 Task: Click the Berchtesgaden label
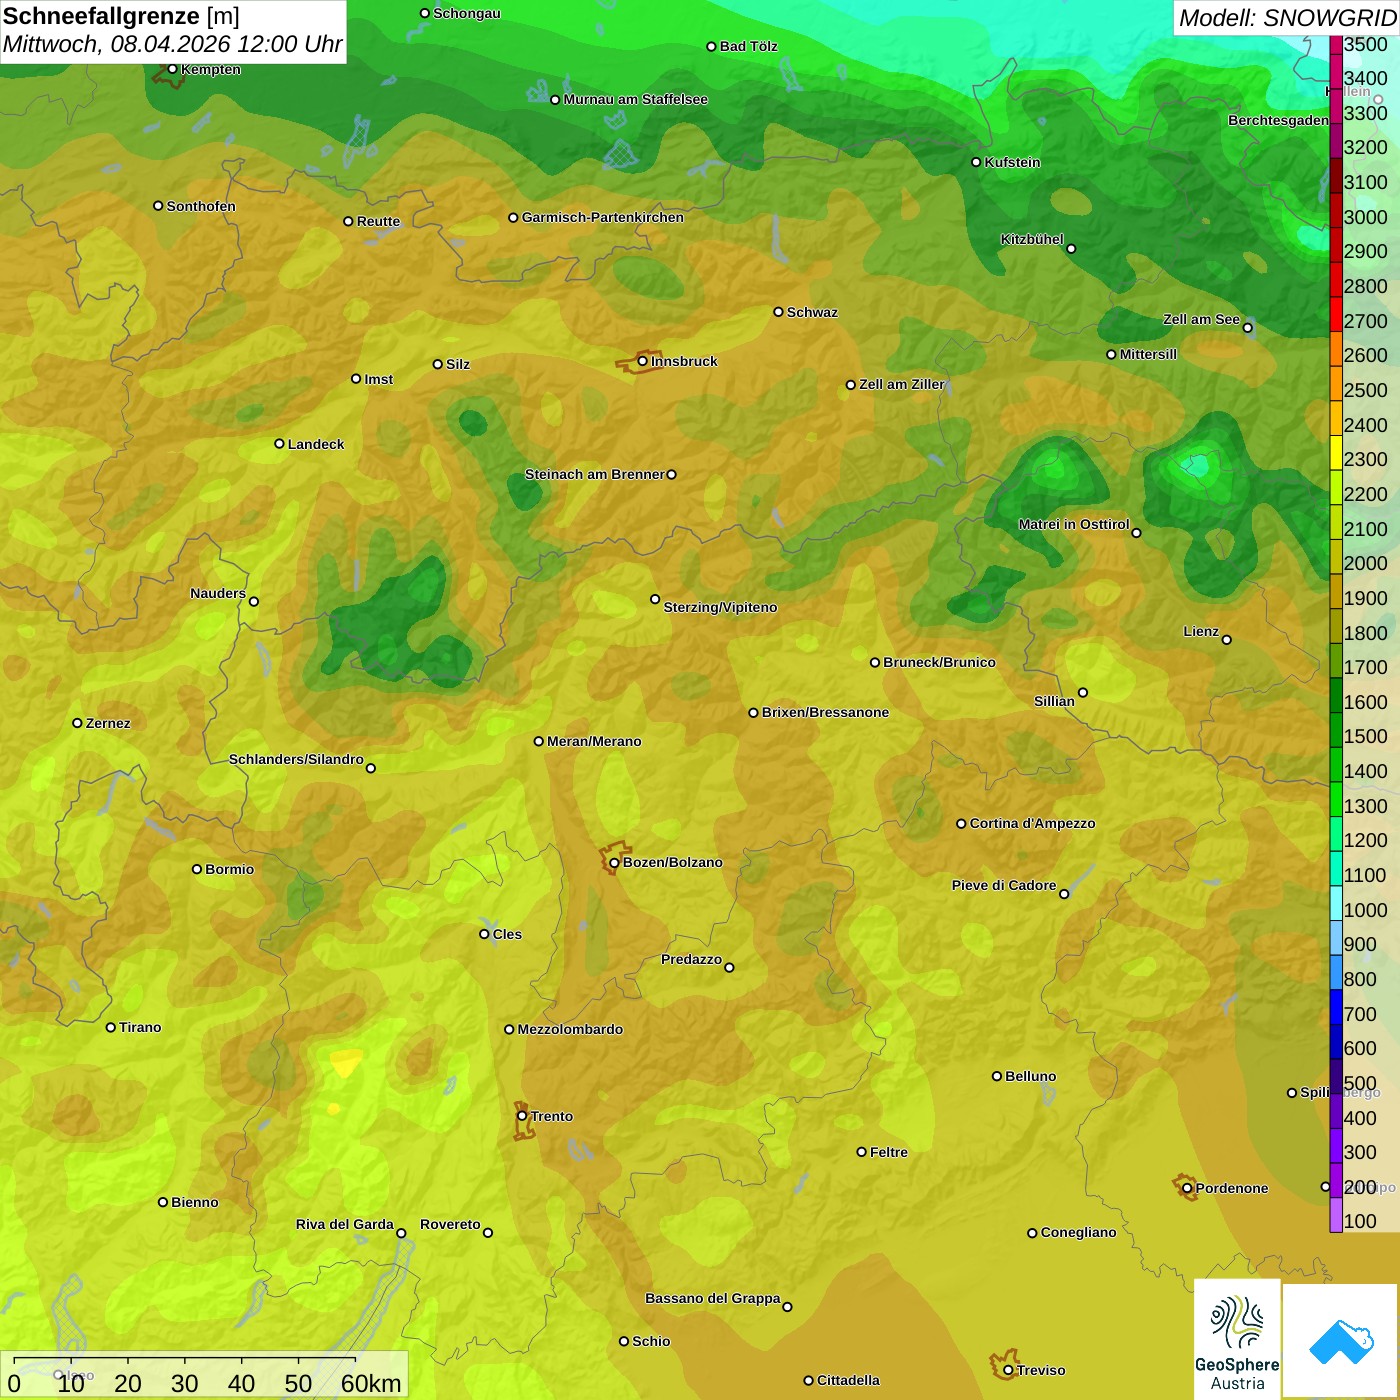(x=1278, y=120)
